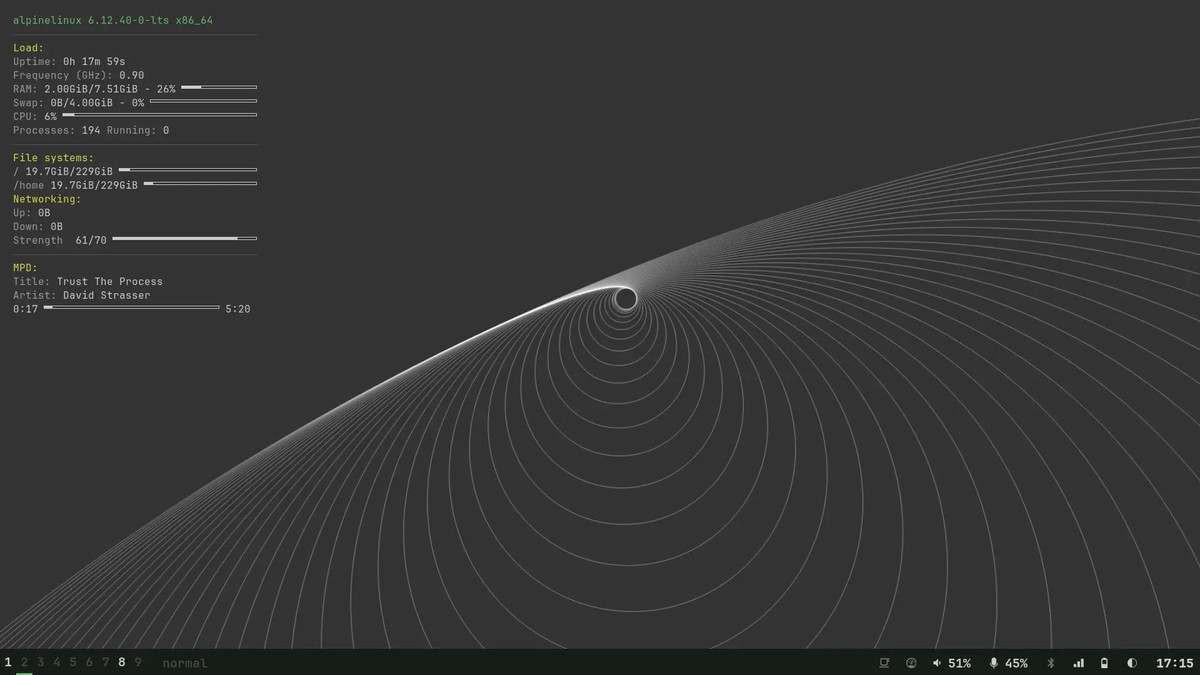Viewport: 1200px width, 675px height.
Task: Click the speaker volume icon
Action: pyautogui.click(x=936, y=662)
